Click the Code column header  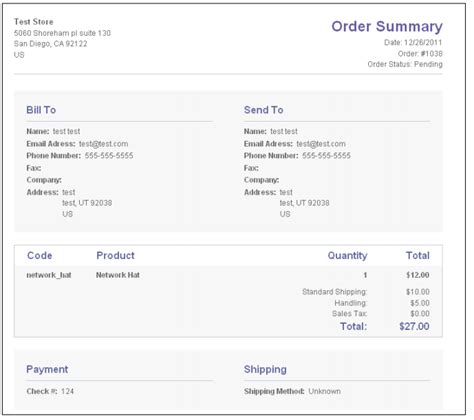click(x=40, y=256)
